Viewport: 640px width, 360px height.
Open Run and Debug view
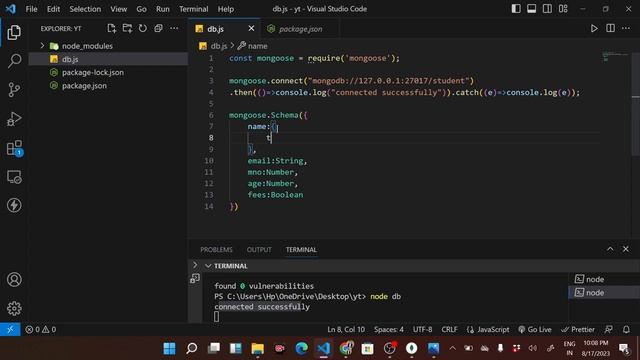[14, 119]
